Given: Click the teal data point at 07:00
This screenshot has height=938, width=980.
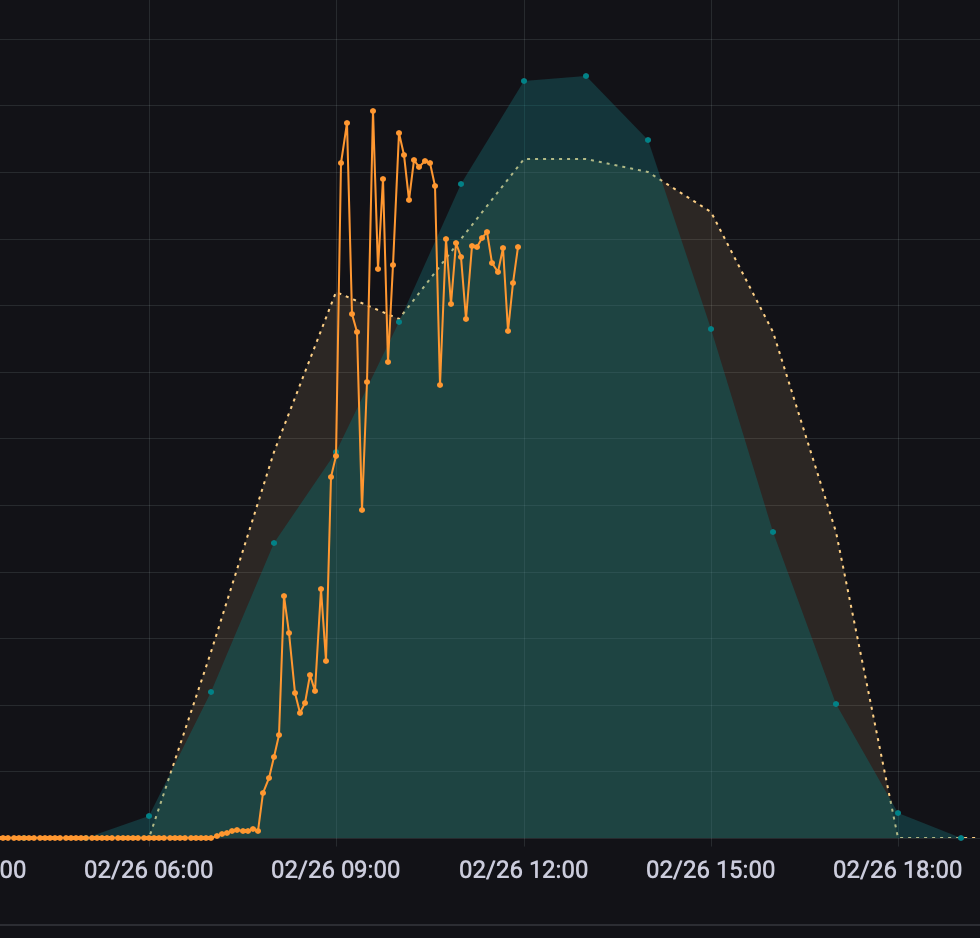Looking at the screenshot, I should (211, 692).
